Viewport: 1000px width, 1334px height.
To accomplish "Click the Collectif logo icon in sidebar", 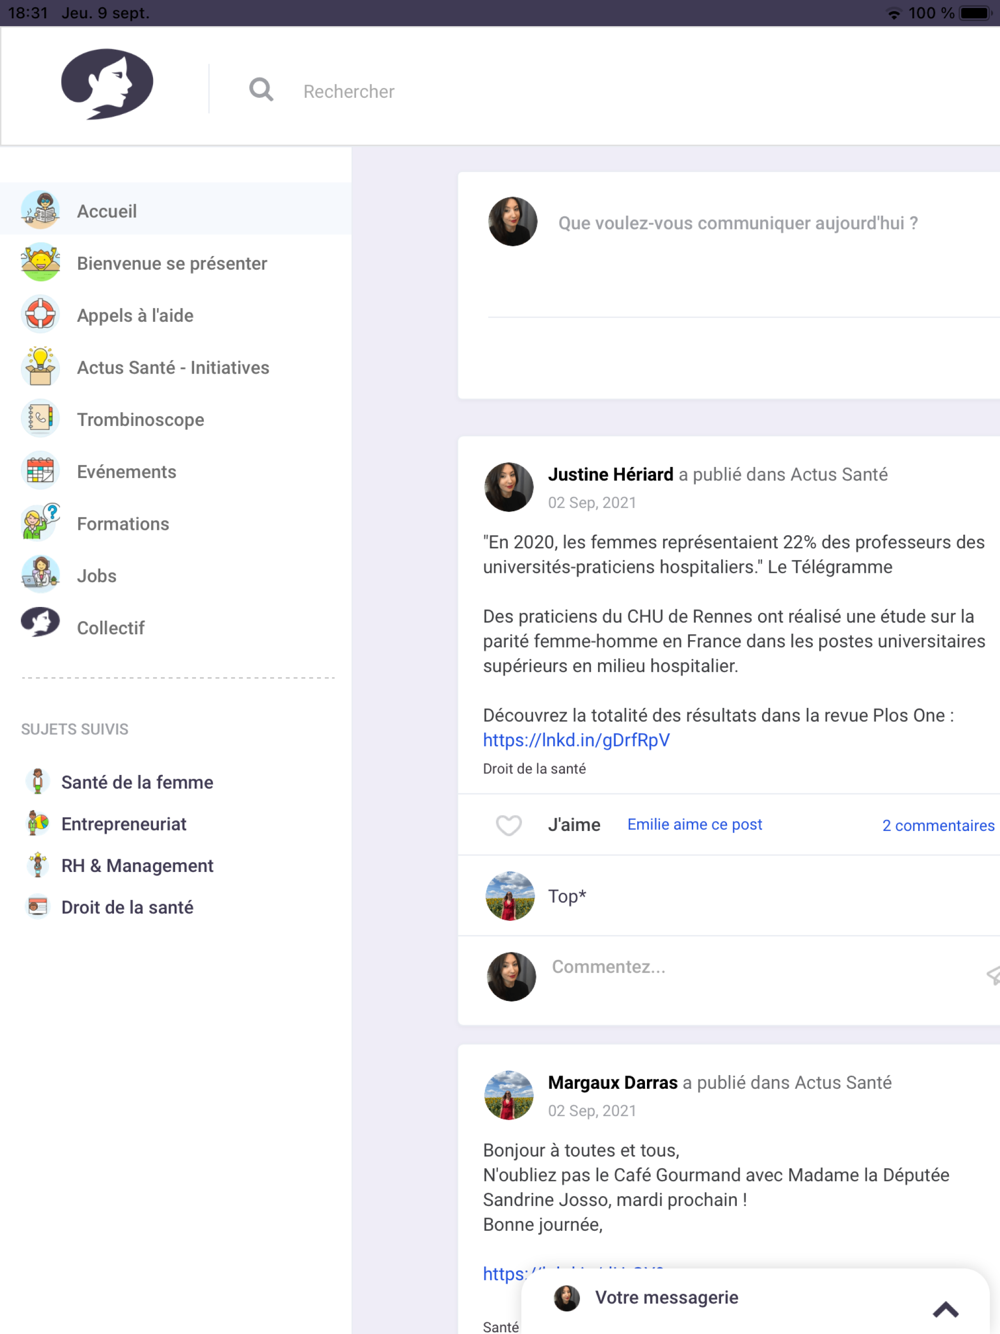I will click(40, 623).
